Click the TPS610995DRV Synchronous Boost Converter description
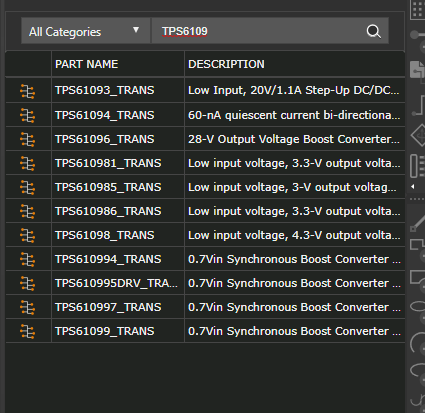This screenshot has width=425, height=413. click(x=294, y=283)
